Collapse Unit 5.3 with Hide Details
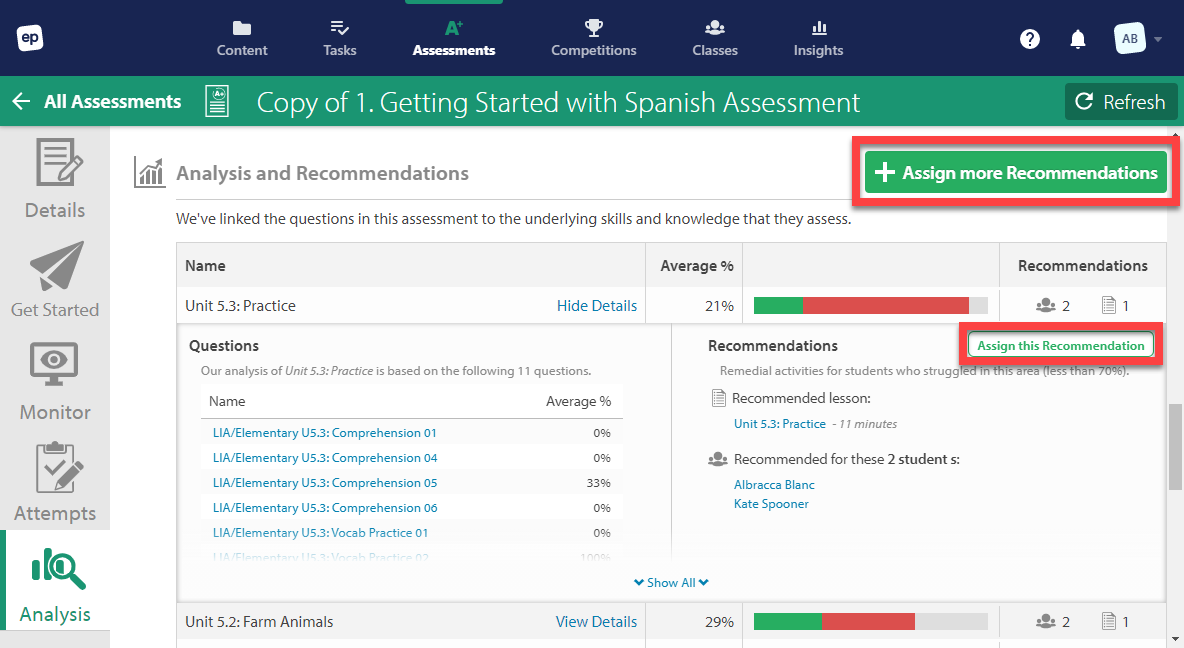 click(x=597, y=306)
